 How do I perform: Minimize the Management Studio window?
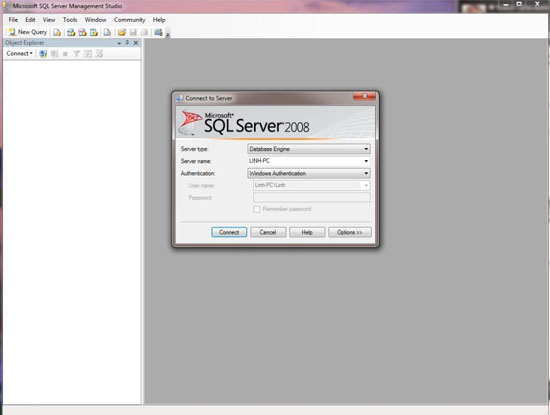506,5
